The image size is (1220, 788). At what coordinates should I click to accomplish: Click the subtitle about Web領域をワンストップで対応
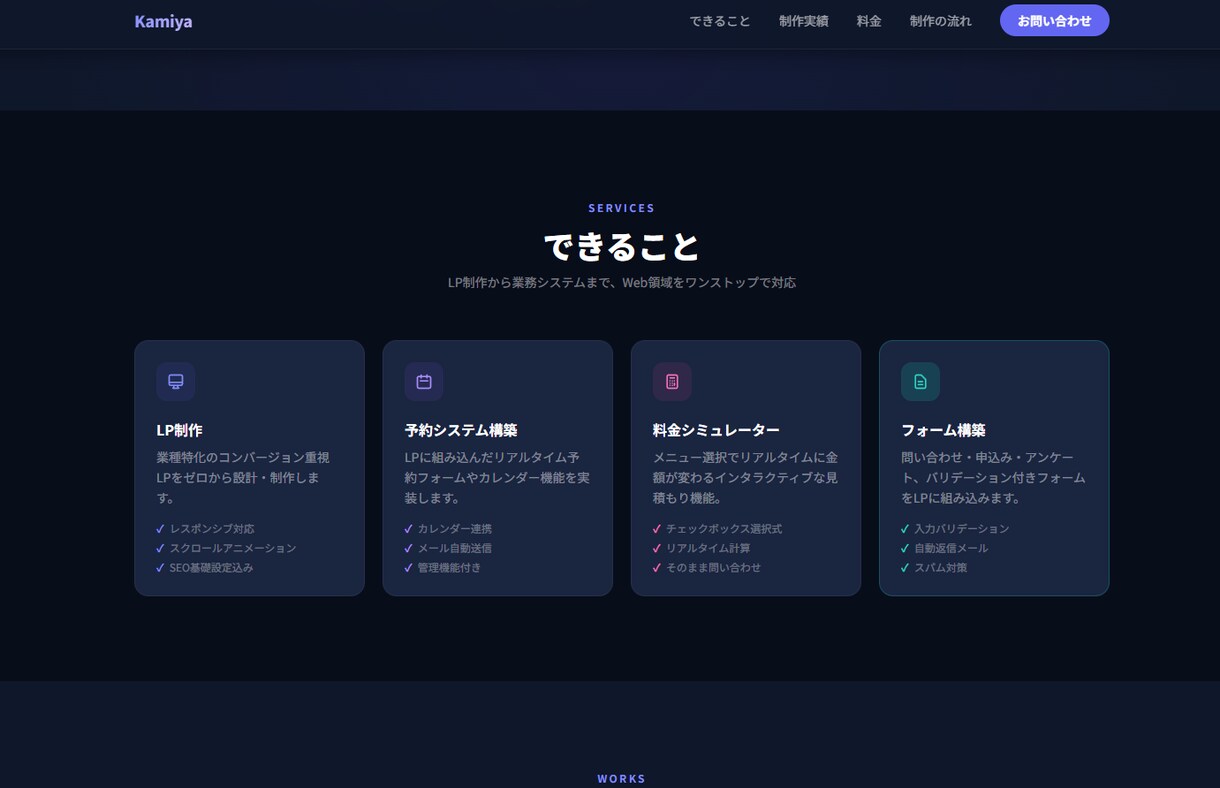(x=622, y=283)
